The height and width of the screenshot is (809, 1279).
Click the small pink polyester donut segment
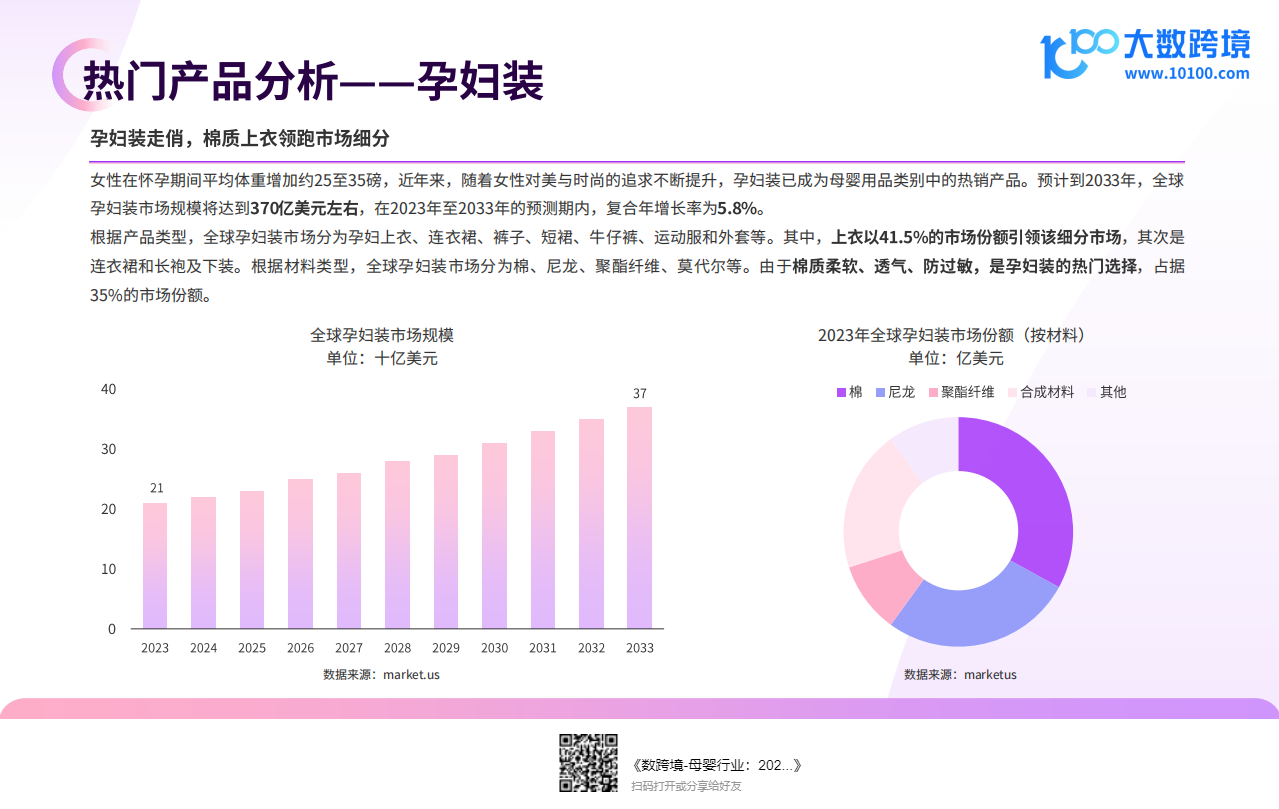[x=880, y=585]
